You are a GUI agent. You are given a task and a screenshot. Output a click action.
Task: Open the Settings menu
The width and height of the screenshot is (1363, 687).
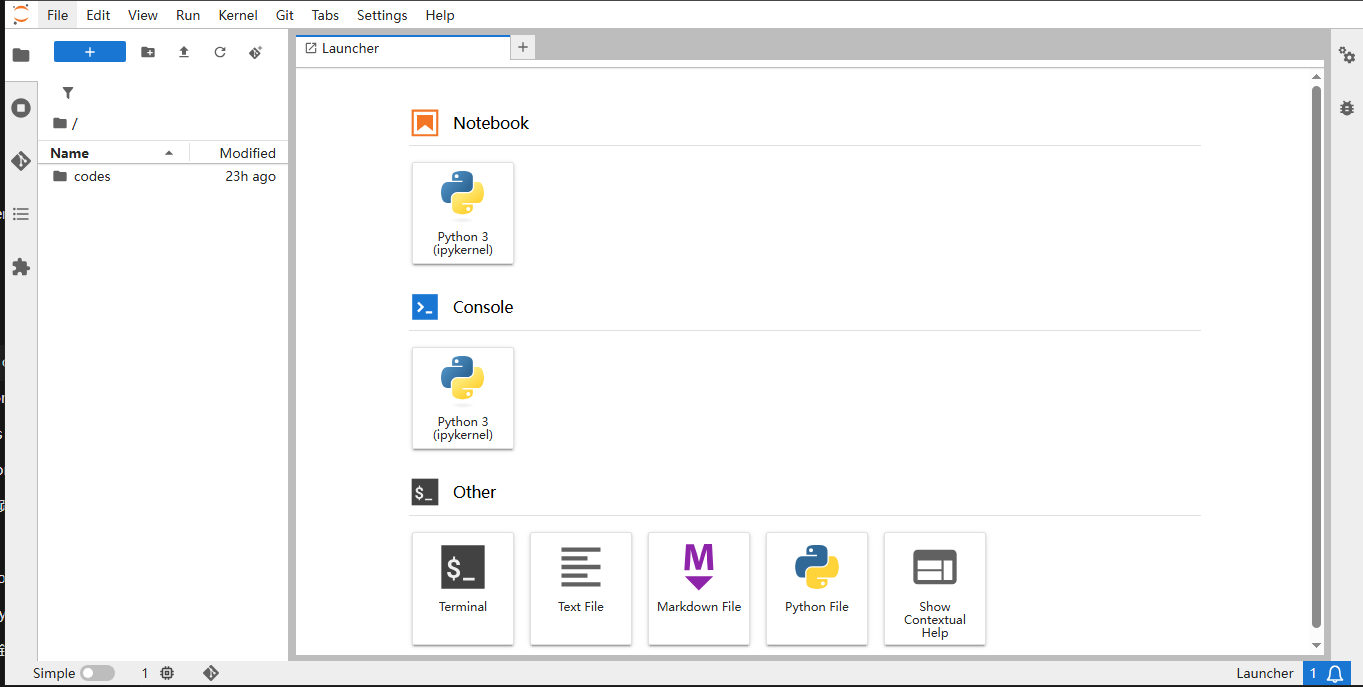click(x=382, y=15)
